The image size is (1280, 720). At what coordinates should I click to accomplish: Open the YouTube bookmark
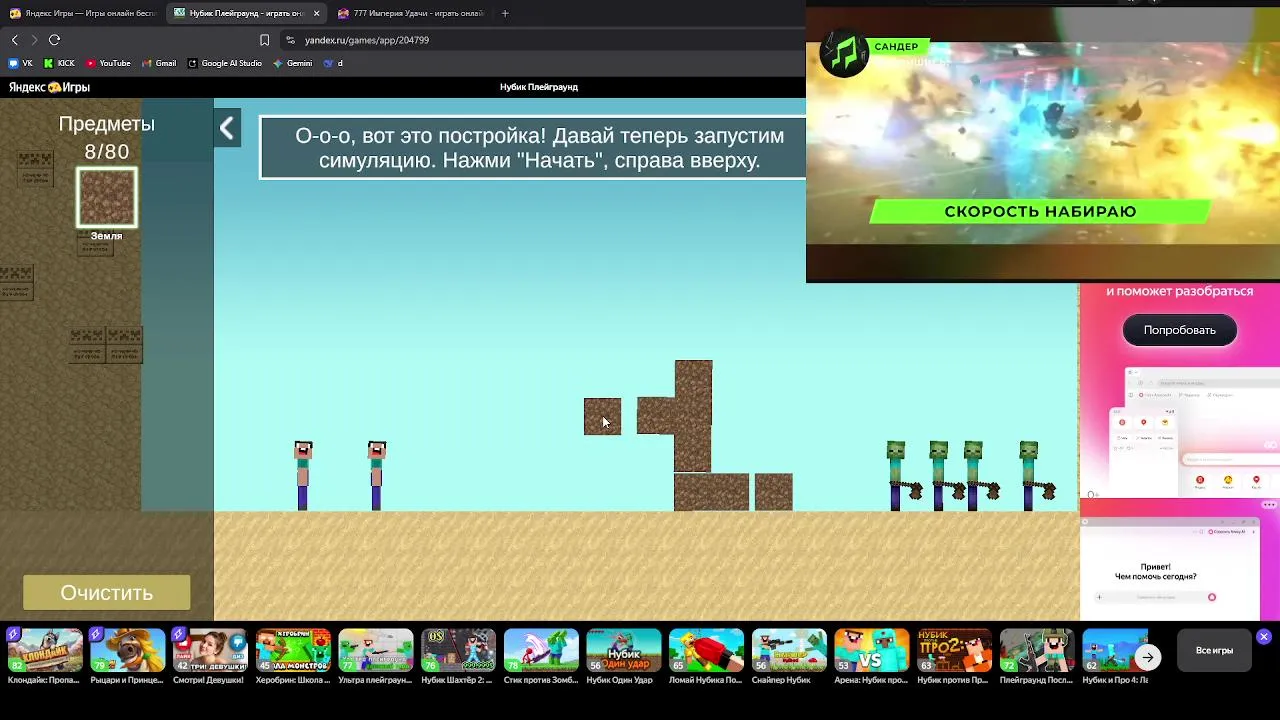click(x=108, y=63)
